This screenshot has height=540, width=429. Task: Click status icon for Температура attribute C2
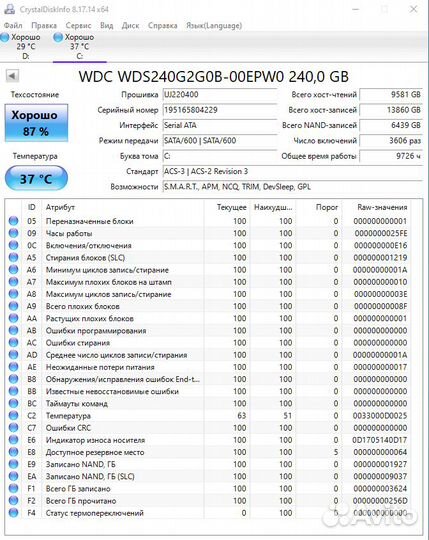point(13,416)
